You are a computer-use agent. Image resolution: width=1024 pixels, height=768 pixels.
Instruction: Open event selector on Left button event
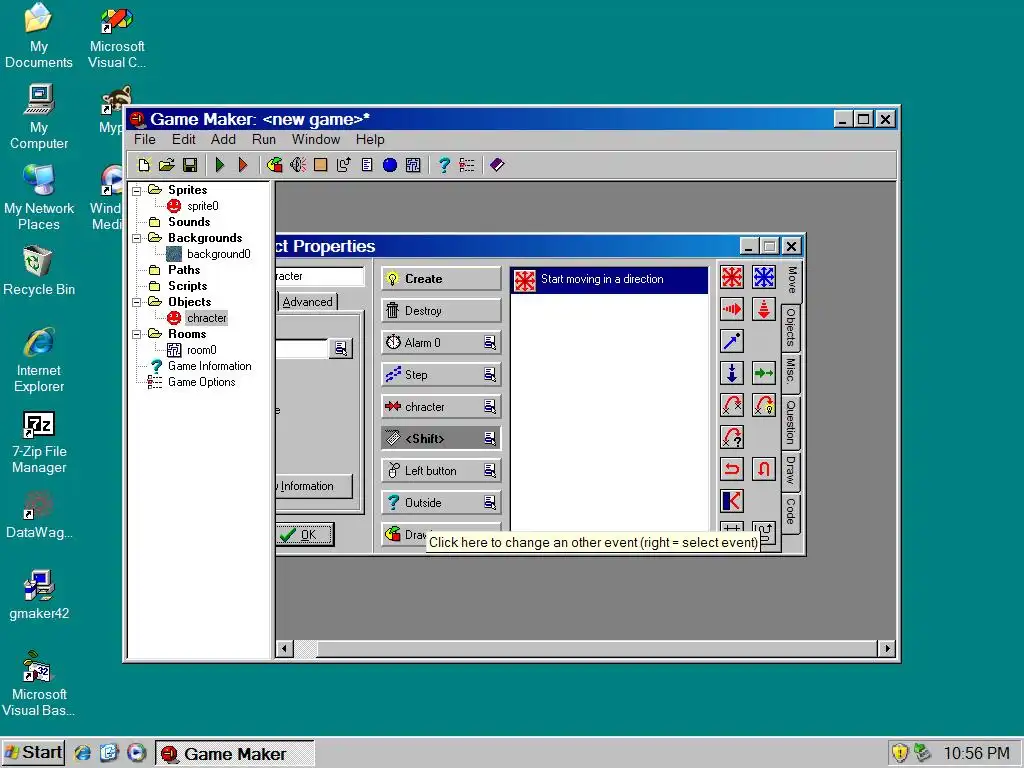(490, 471)
